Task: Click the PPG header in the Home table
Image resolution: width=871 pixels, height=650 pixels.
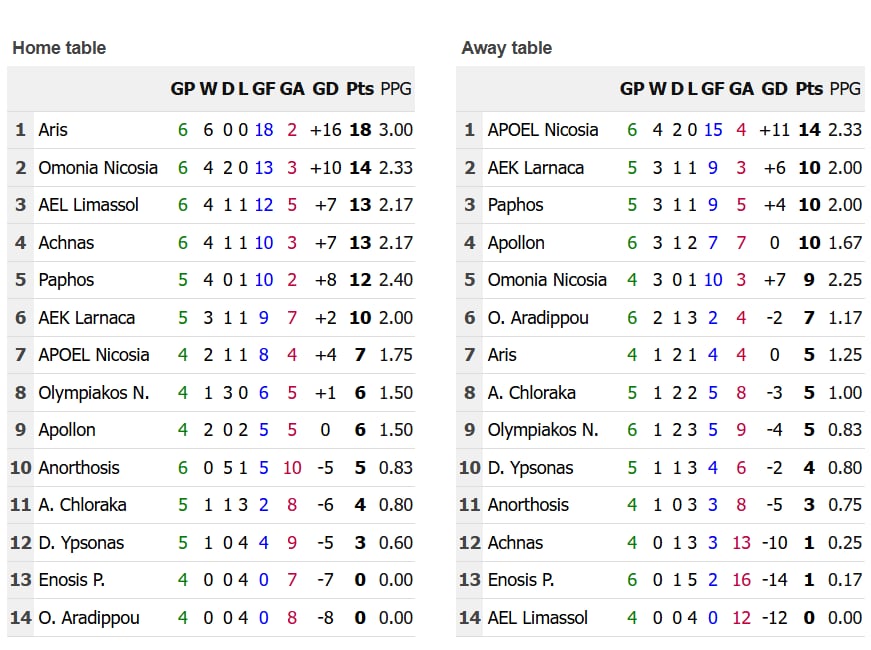Action: [x=397, y=89]
